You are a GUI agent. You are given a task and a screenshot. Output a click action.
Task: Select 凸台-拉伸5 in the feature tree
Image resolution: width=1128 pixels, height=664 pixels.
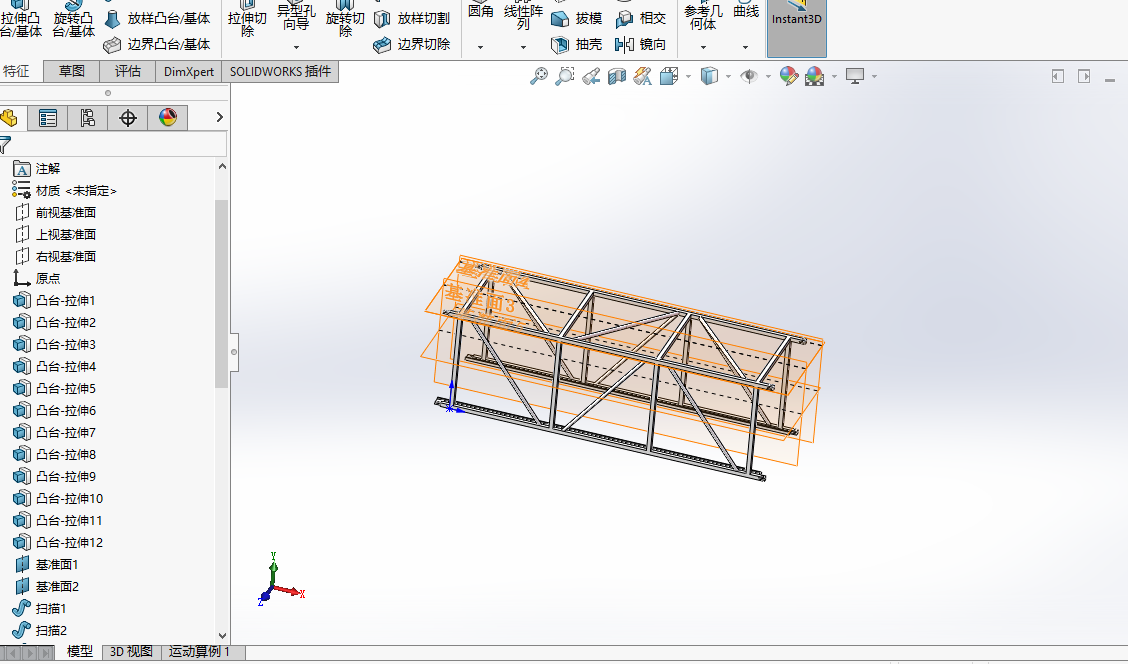click(x=66, y=389)
